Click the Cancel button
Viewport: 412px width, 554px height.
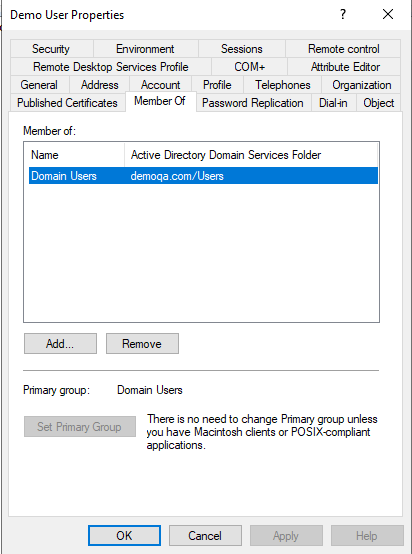pos(205,536)
